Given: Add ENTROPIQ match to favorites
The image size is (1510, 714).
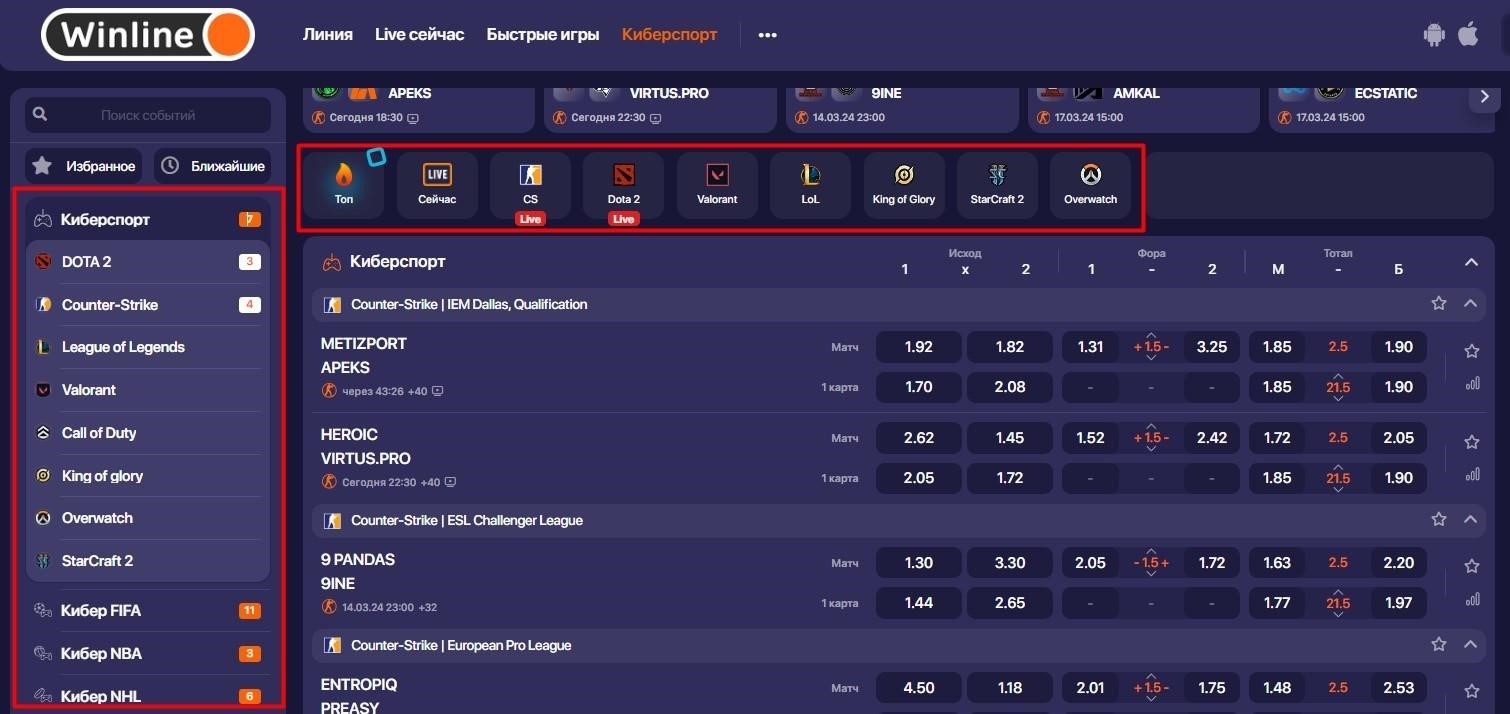Looking at the screenshot, I should click(x=1472, y=691).
